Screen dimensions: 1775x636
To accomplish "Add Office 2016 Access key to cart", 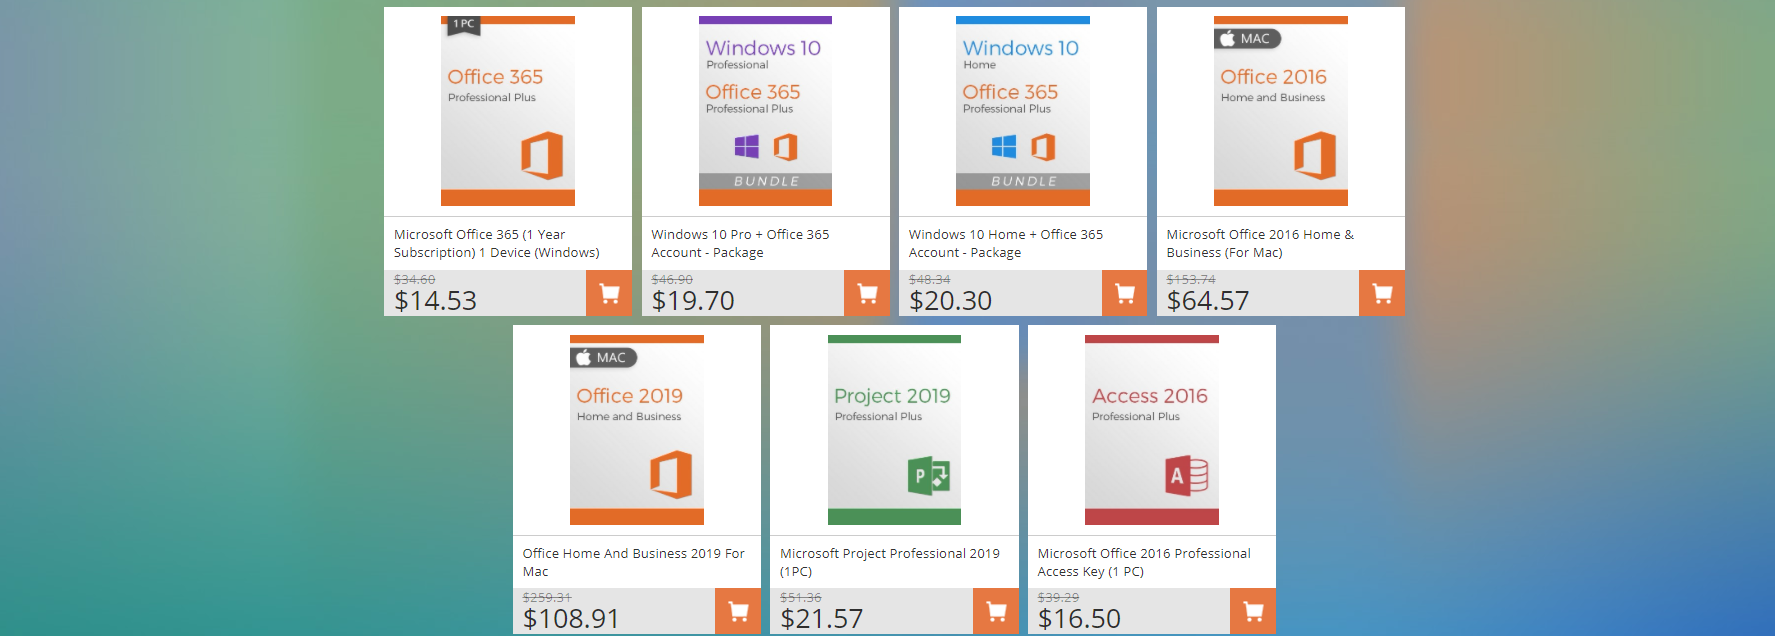I will [1253, 611].
